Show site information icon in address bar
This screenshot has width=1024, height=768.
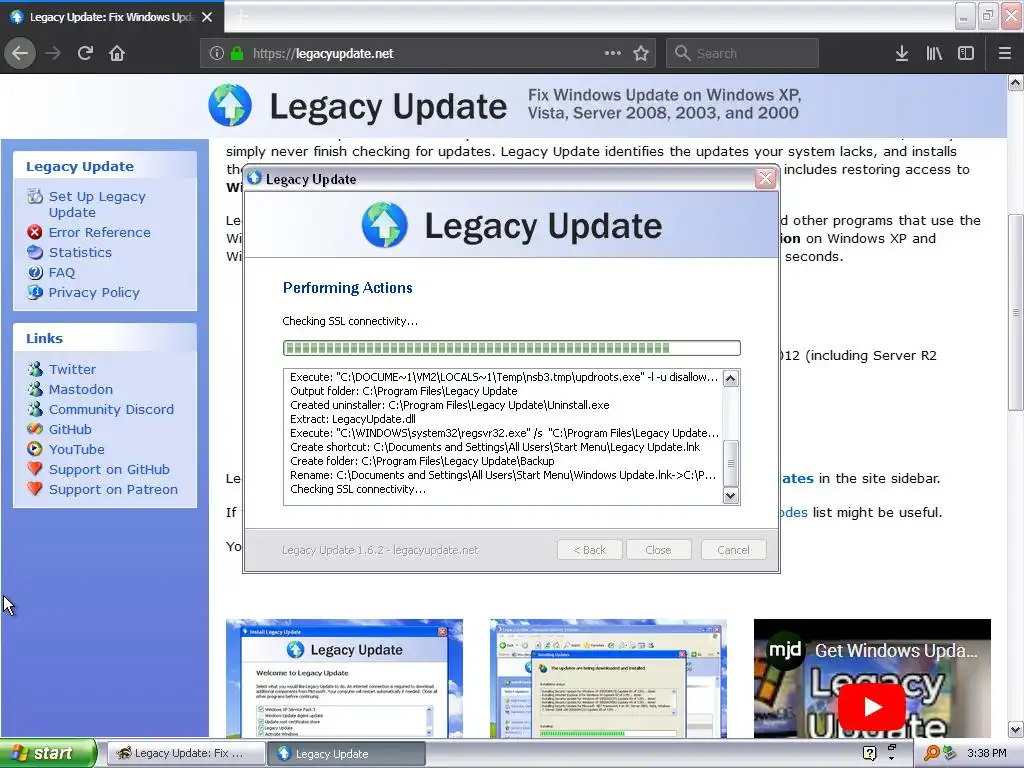pos(217,53)
